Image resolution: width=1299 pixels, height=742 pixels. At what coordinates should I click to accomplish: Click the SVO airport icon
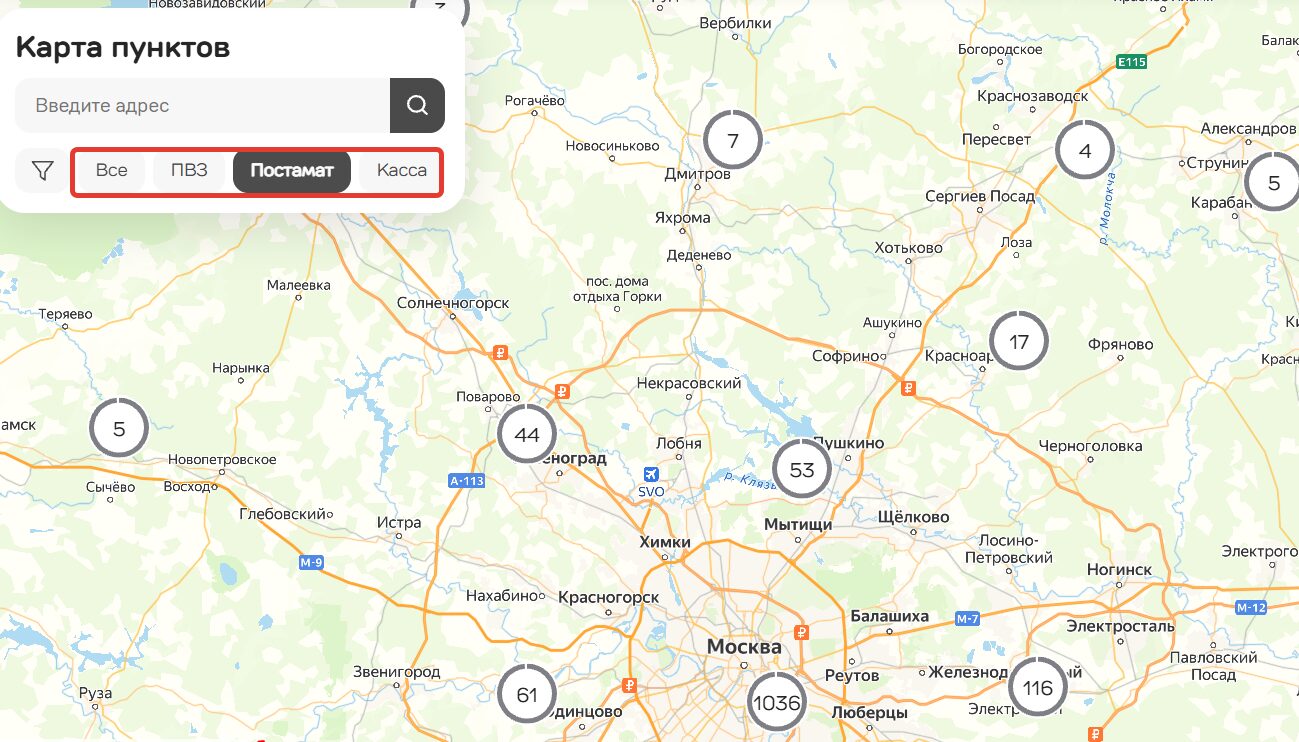(x=651, y=474)
